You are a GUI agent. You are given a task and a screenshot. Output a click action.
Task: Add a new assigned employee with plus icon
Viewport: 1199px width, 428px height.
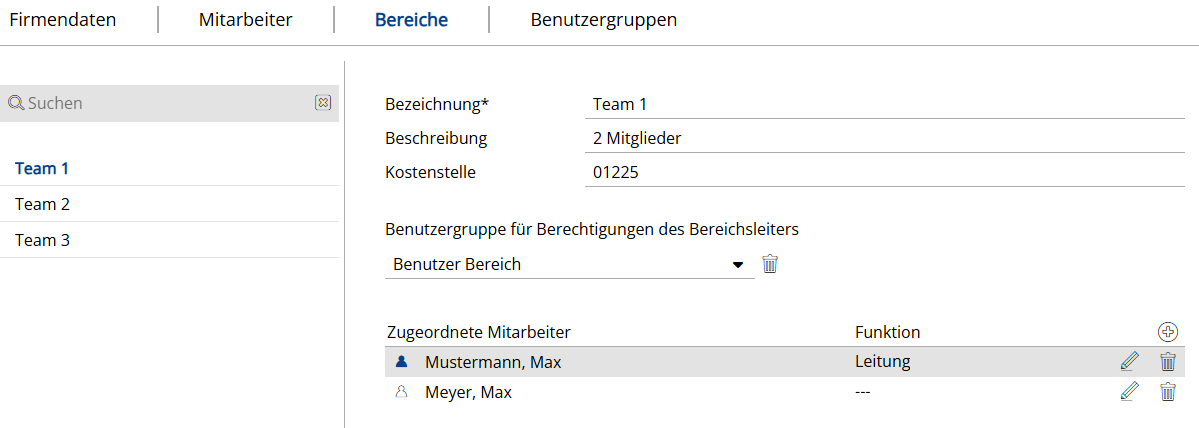click(1167, 332)
